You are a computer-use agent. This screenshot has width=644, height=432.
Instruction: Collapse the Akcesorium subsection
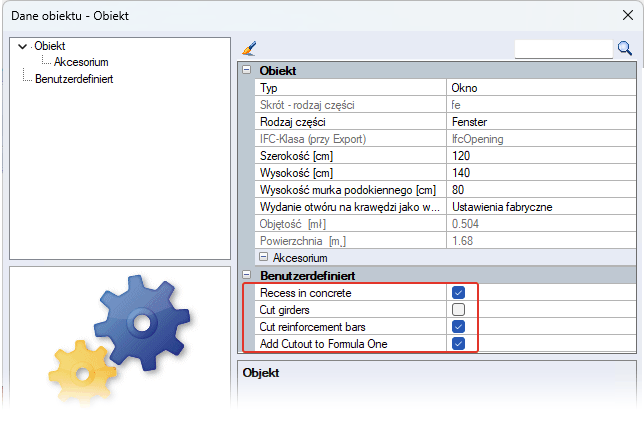pyautogui.click(x=264, y=258)
